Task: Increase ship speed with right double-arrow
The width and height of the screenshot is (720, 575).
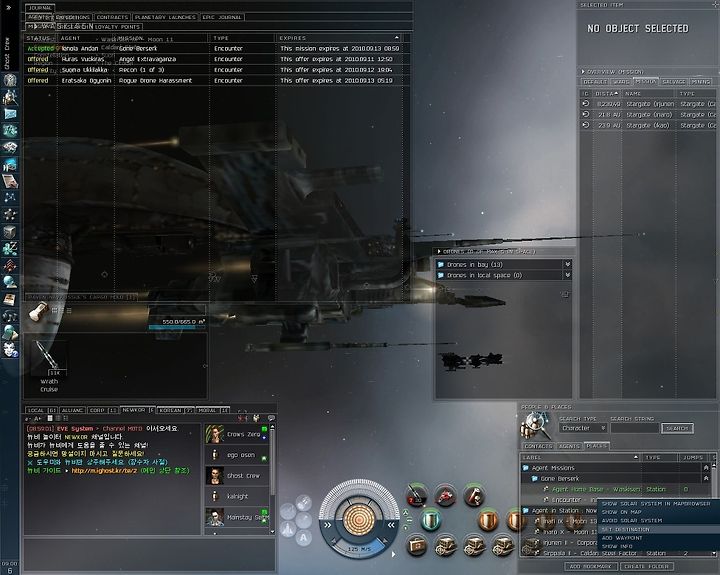Action: tap(391, 525)
